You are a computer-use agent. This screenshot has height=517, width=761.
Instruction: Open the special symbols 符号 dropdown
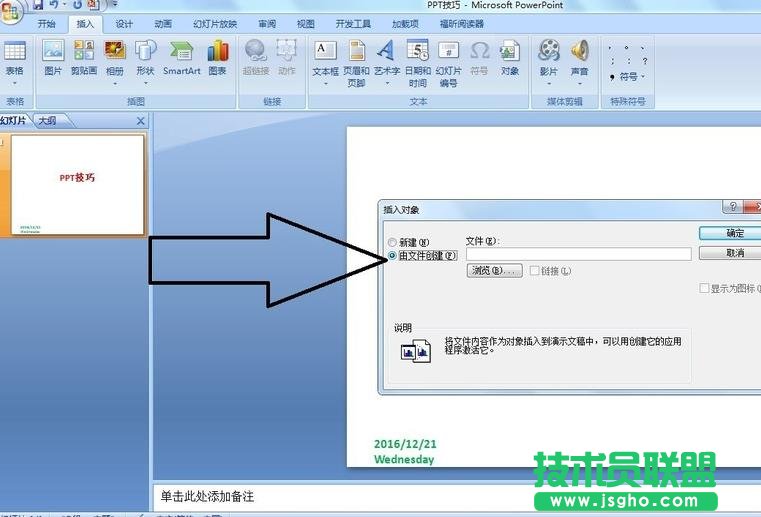(x=631, y=77)
